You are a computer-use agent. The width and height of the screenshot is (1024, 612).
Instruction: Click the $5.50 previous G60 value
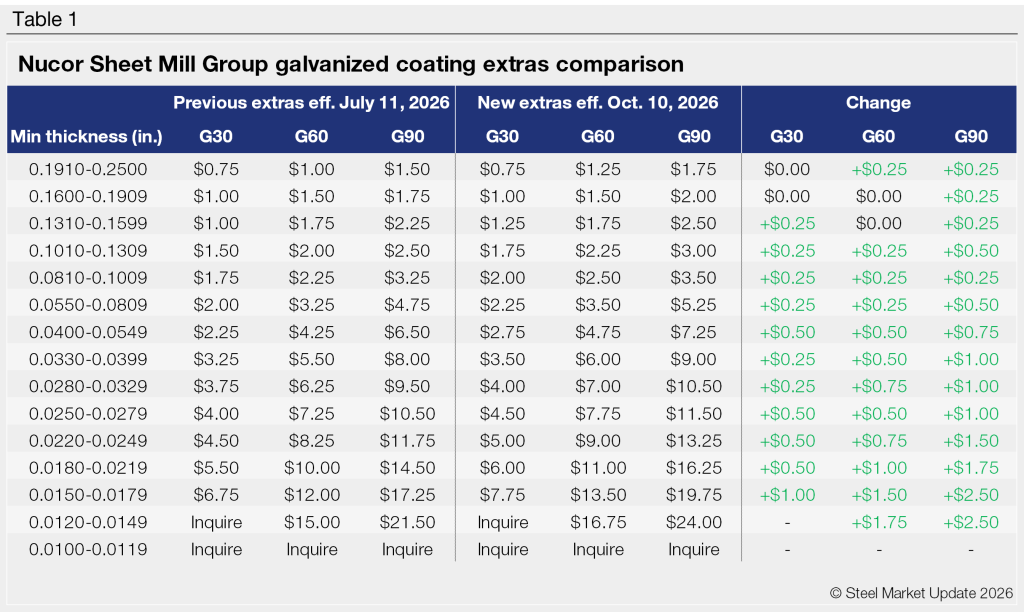point(312,359)
